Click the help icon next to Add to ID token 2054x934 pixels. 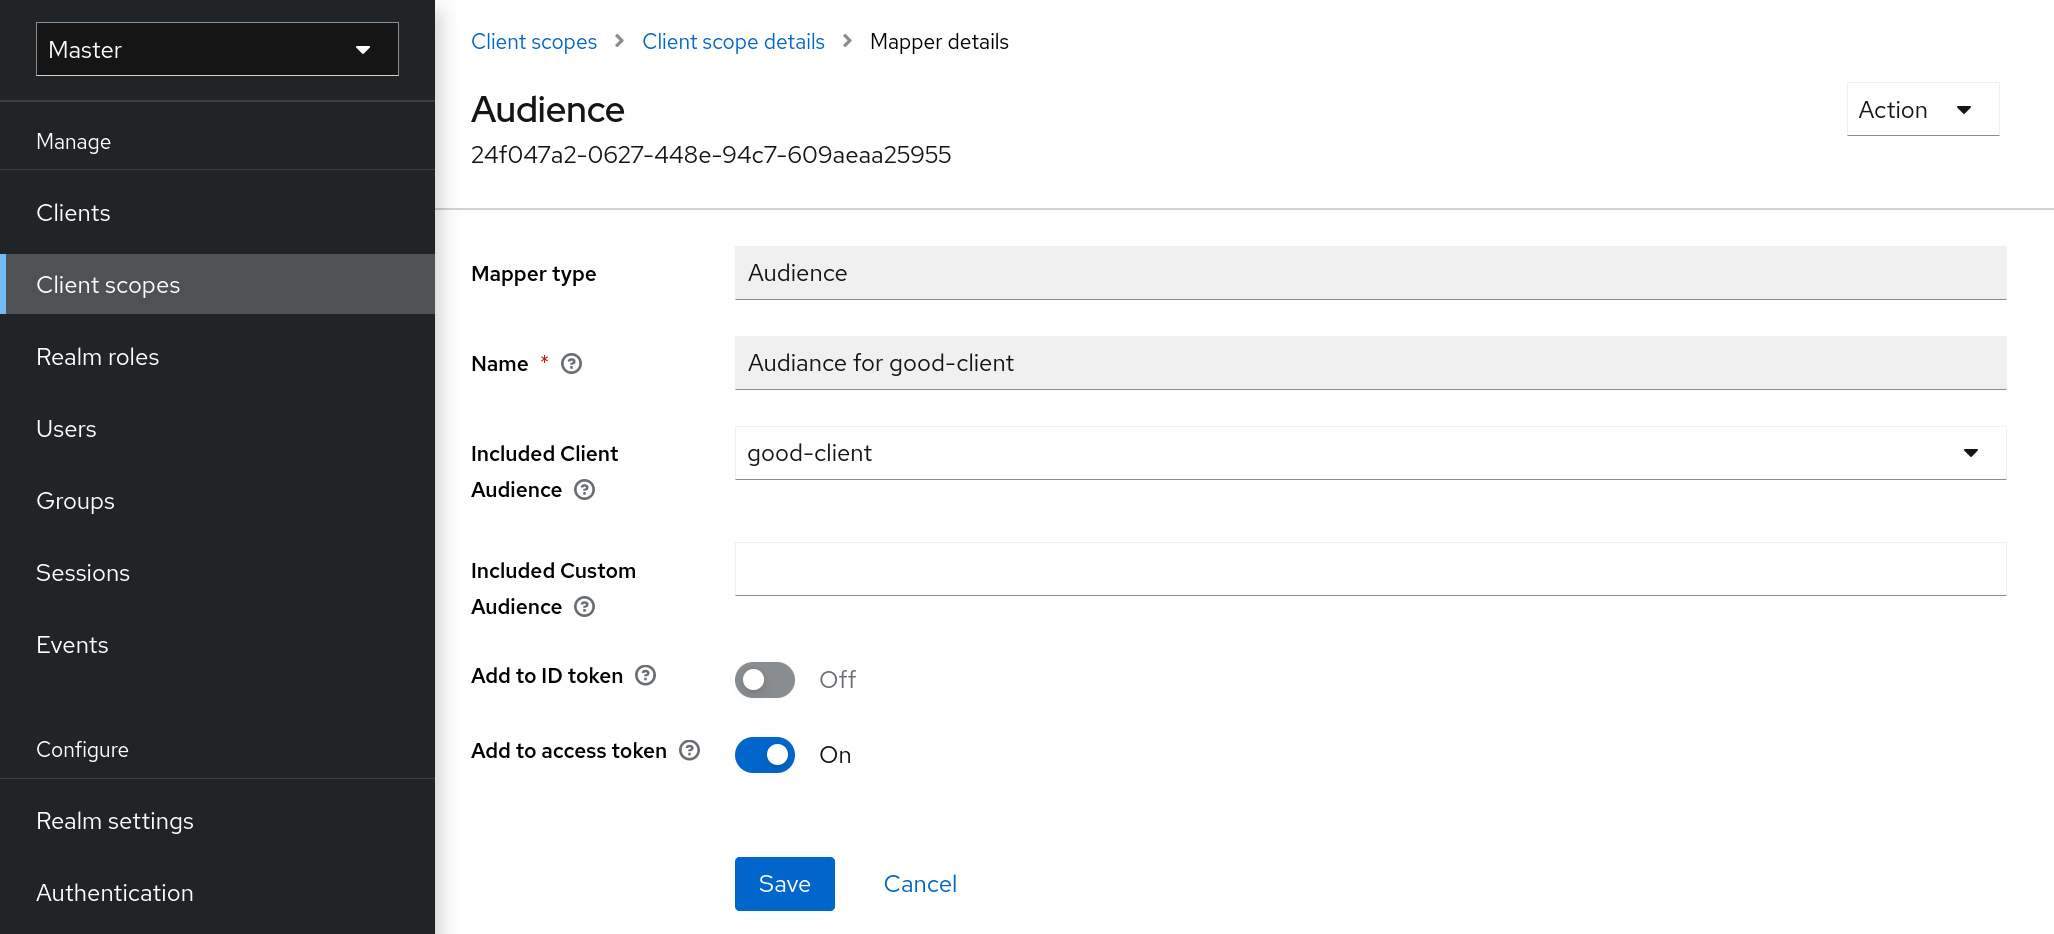click(x=645, y=676)
